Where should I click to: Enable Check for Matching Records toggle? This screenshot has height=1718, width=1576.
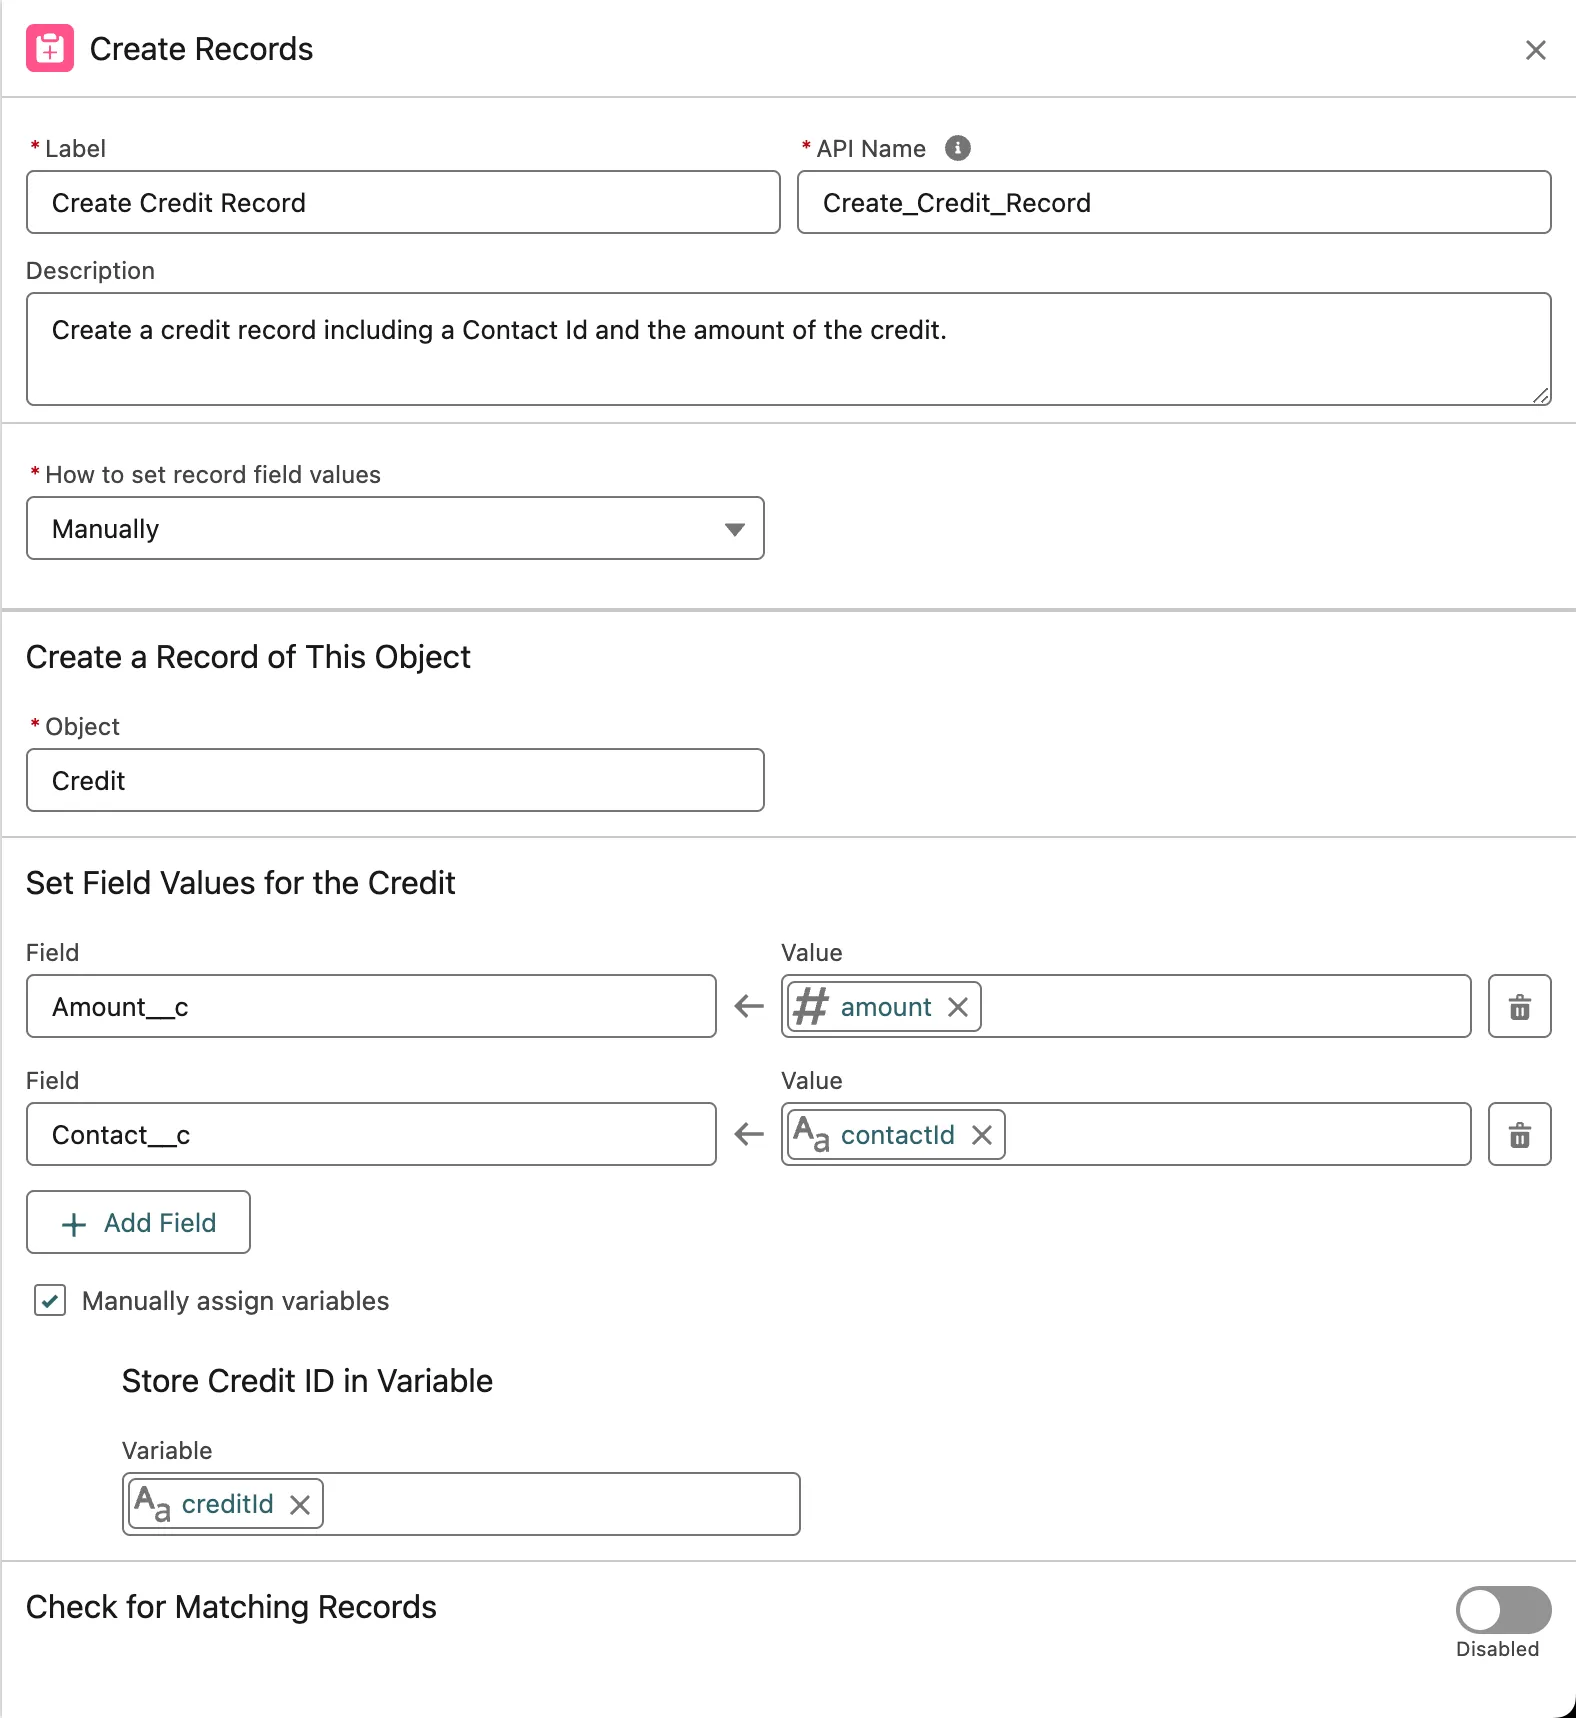pyautogui.click(x=1502, y=1610)
